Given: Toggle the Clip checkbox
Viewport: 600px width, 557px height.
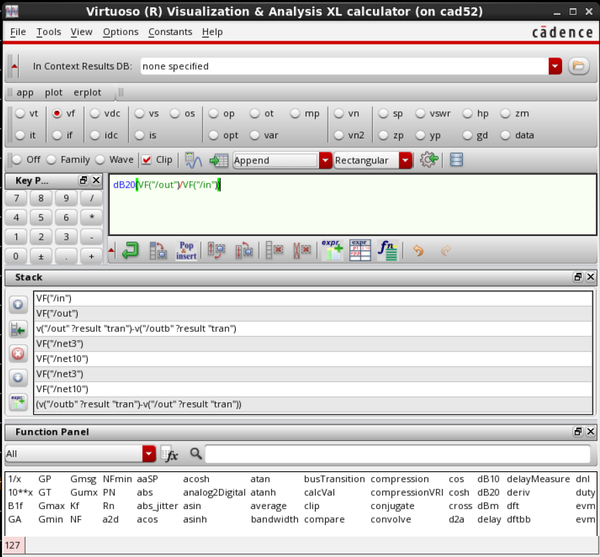Looking at the screenshot, I should 147,160.
